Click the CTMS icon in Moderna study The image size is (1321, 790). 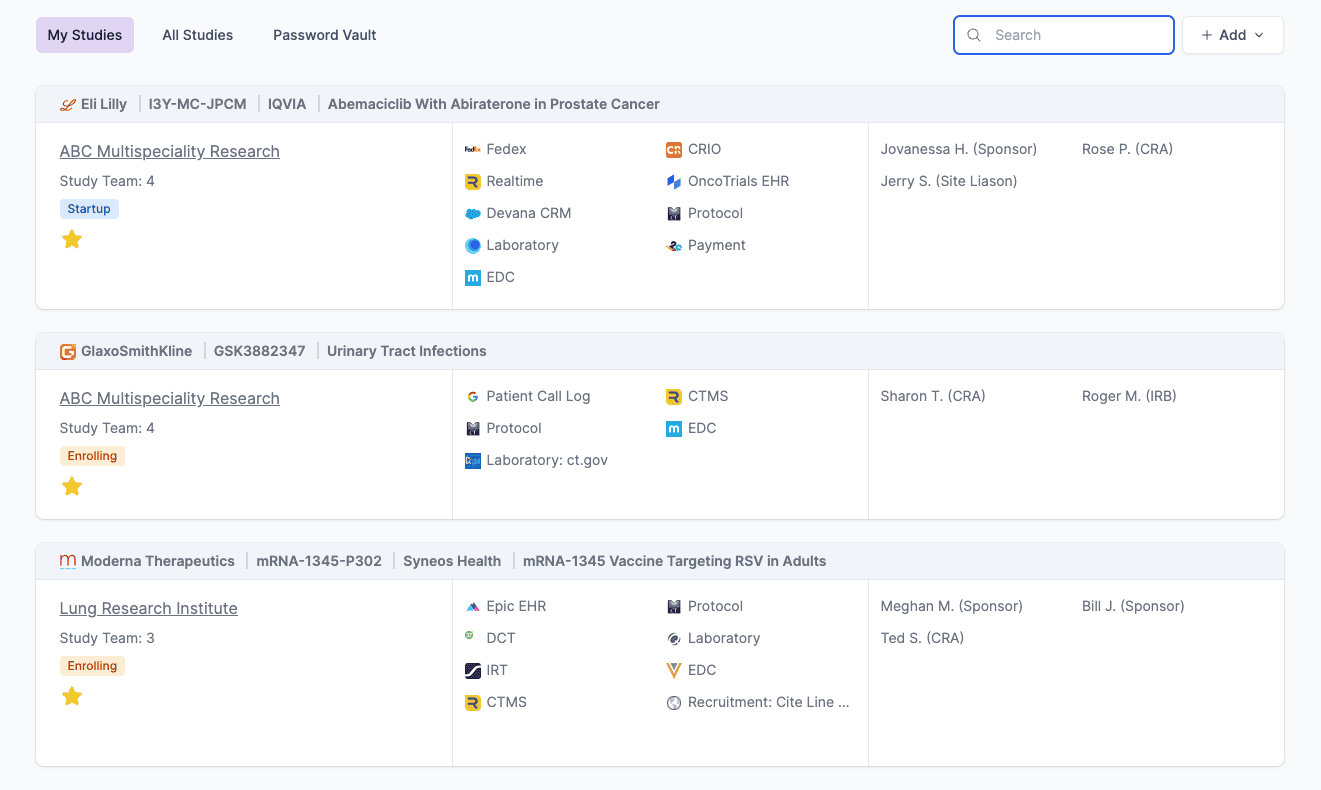pyautogui.click(x=473, y=702)
